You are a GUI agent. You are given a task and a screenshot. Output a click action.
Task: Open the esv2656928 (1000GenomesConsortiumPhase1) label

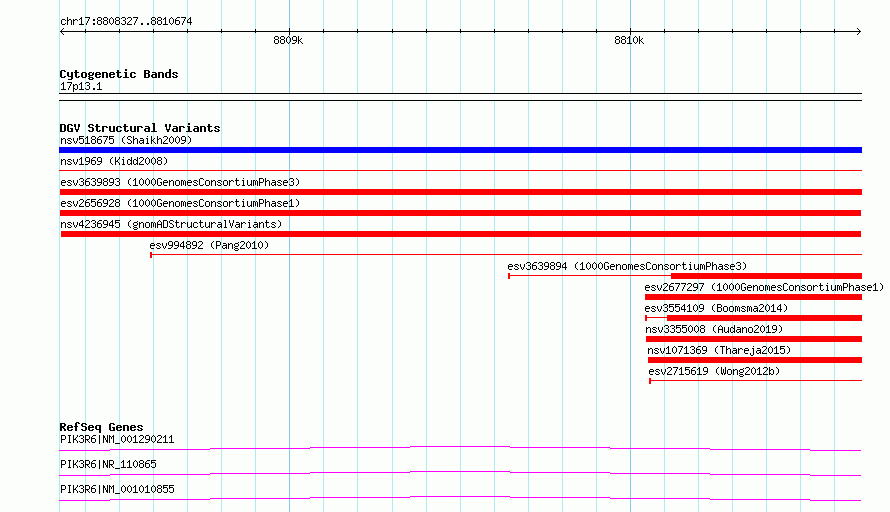tap(180, 203)
